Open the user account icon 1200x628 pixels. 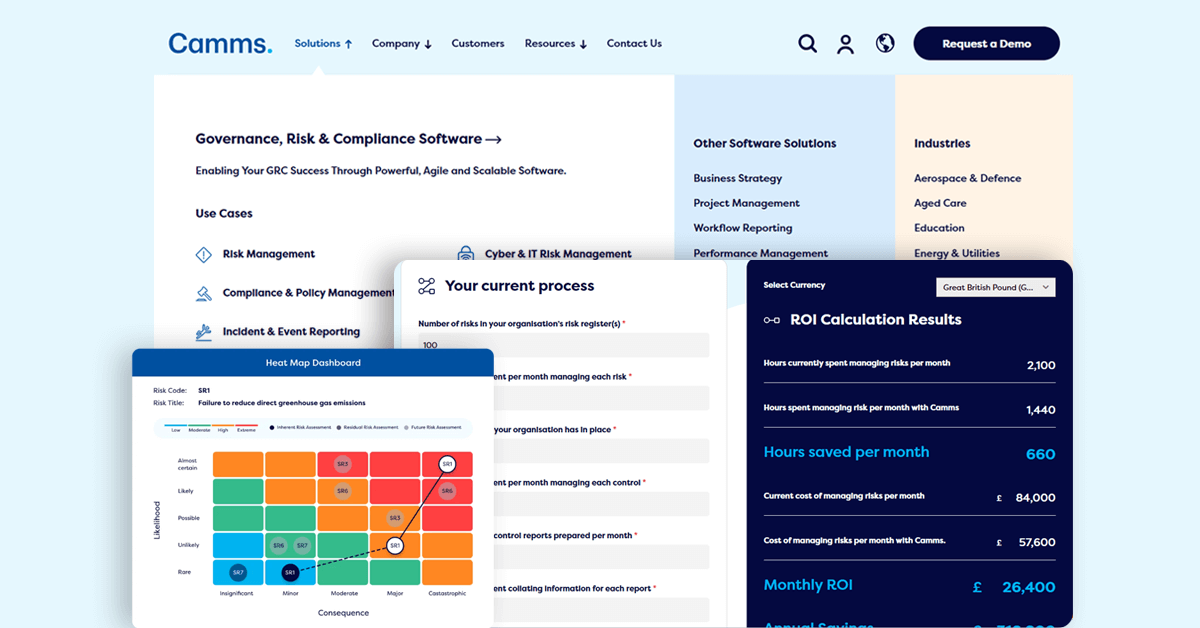tap(846, 44)
